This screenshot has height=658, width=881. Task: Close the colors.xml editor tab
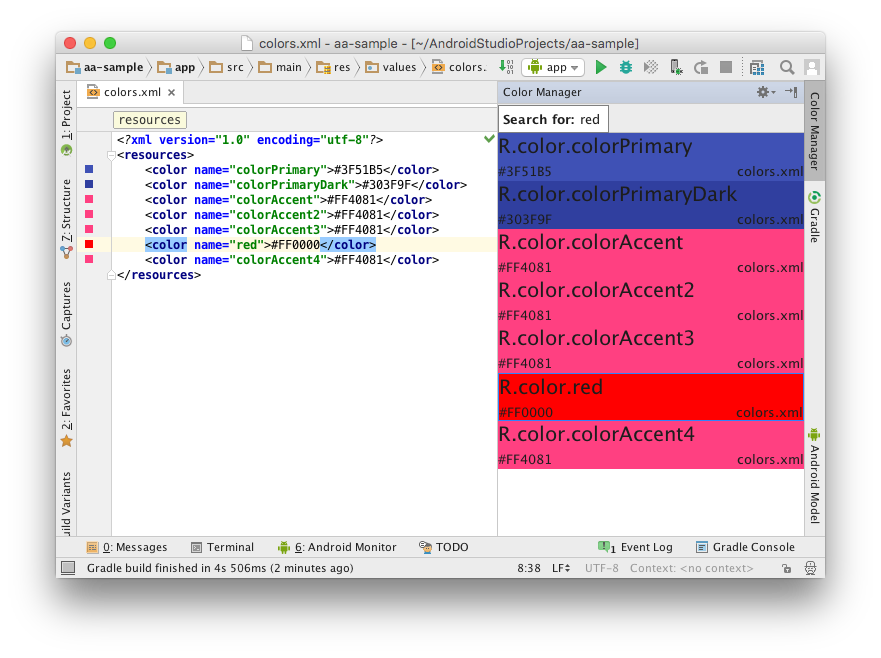click(171, 92)
